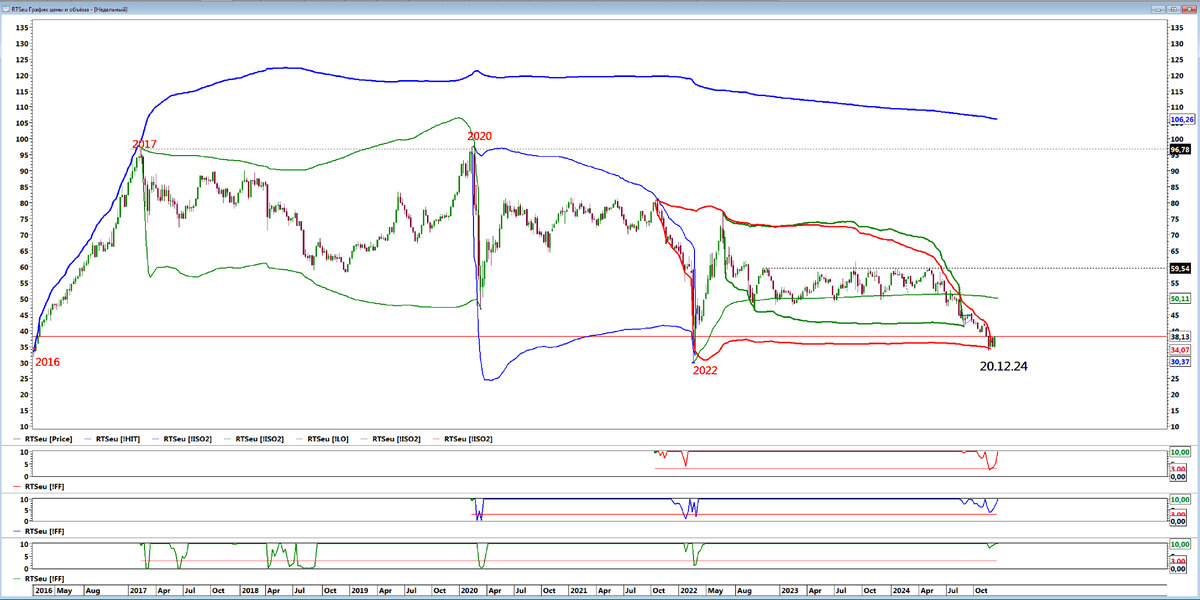Click the 20.12.24 date annotation

pyautogui.click(x=1004, y=367)
